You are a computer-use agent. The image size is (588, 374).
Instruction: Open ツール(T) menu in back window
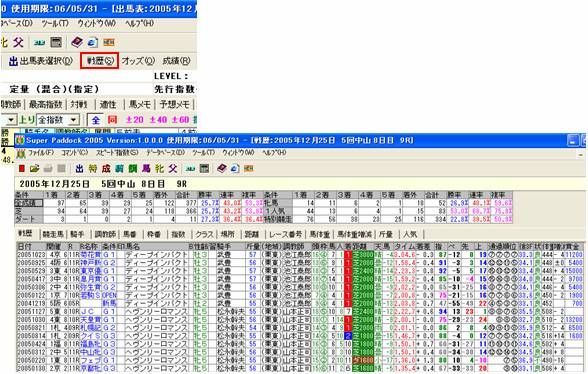55,23
